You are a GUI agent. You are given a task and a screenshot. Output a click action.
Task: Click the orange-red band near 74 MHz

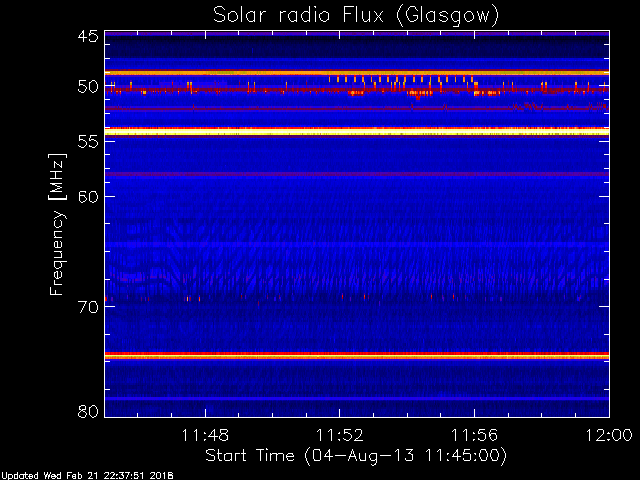point(357,356)
